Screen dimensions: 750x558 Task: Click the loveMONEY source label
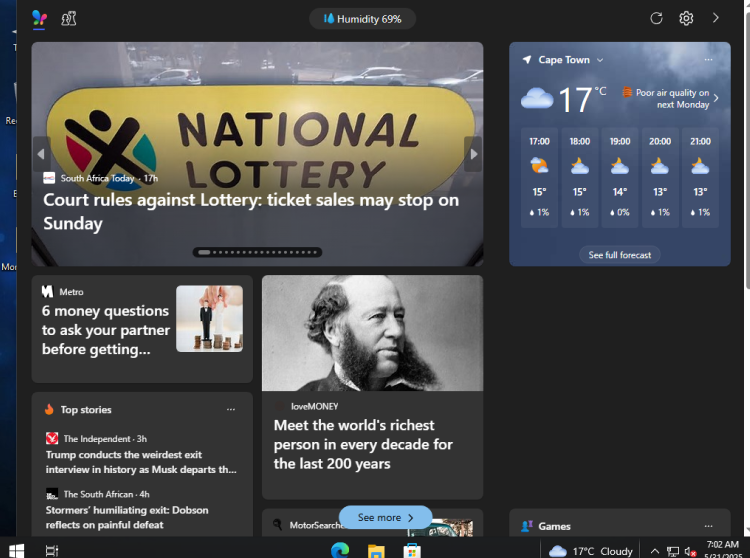click(x=314, y=406)
